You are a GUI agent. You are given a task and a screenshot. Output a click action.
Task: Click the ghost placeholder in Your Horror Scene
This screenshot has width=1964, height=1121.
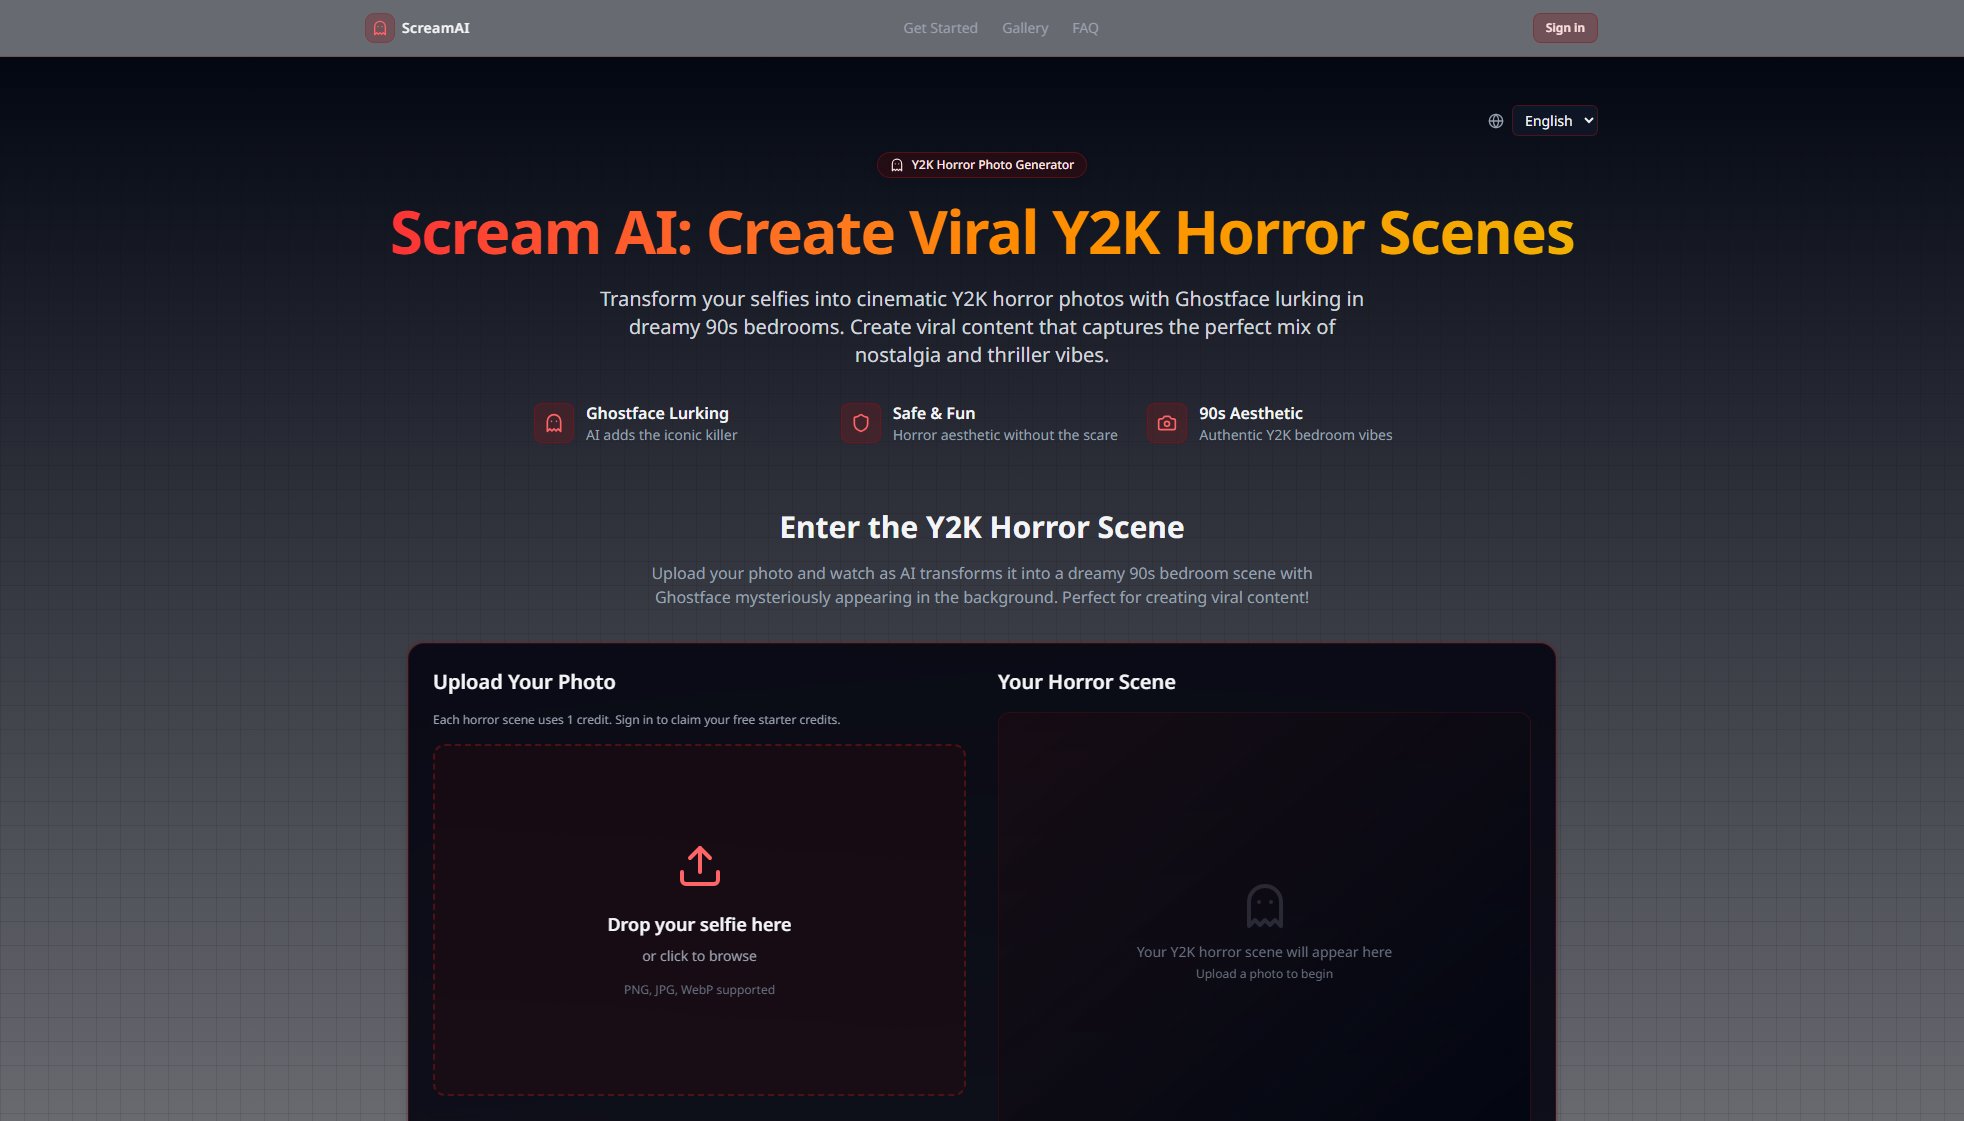pyautogui.click(x=1264, y=906)
